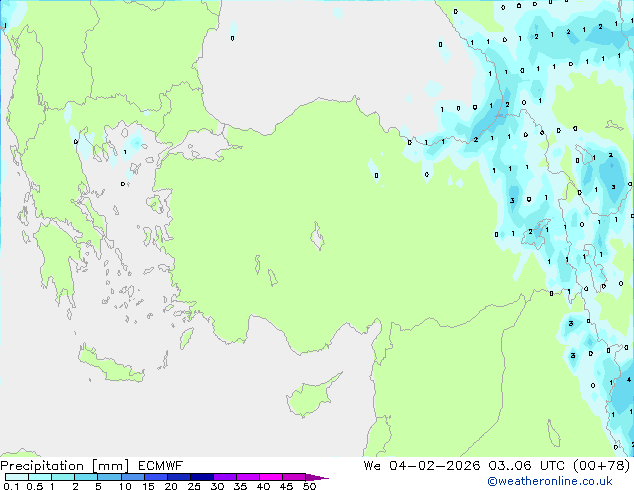This screenshot has height=490, width=634.
Task: Click the island of Cyprus on map
Action: point(311,396)
